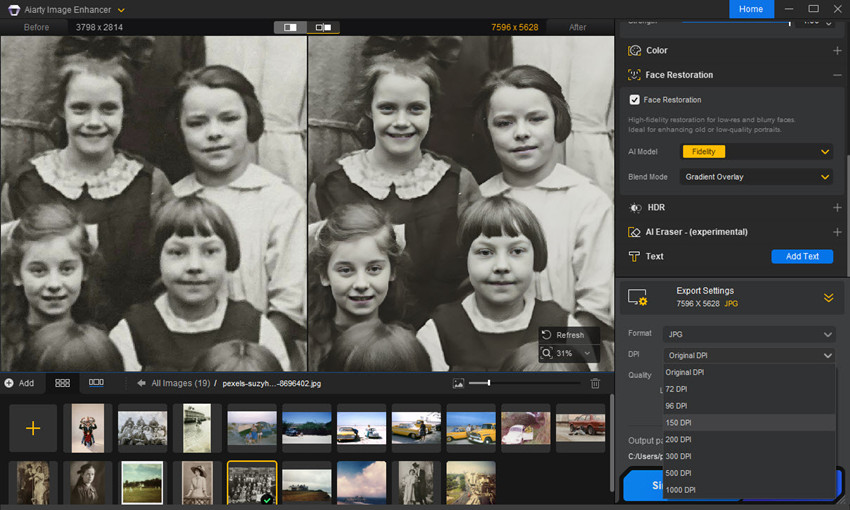This screenshot has width=850, height=510.
Task: Select 72 DPI option
Action: 749,389
